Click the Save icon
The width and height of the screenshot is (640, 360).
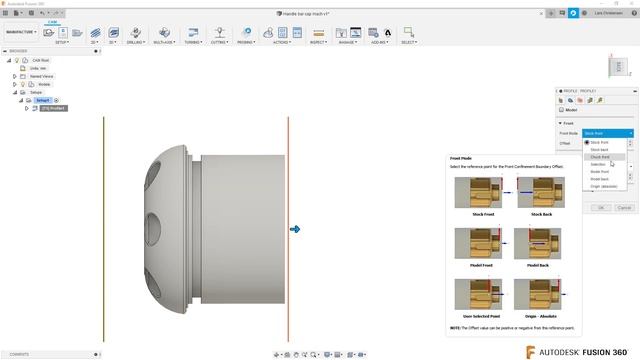(31, 13)
